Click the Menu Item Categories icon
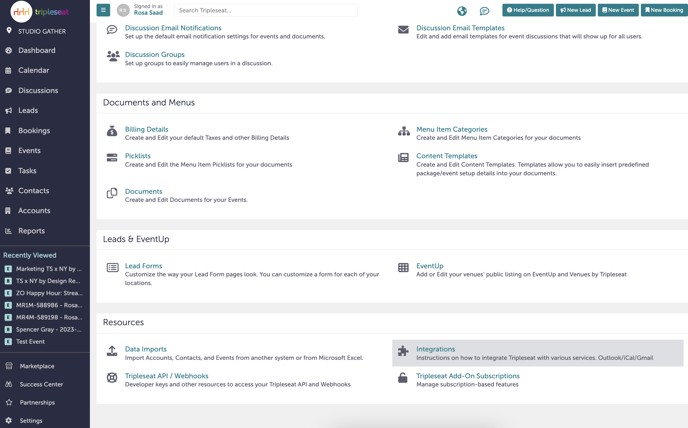The width and height of the screenshot is (688, 428). 404,131
